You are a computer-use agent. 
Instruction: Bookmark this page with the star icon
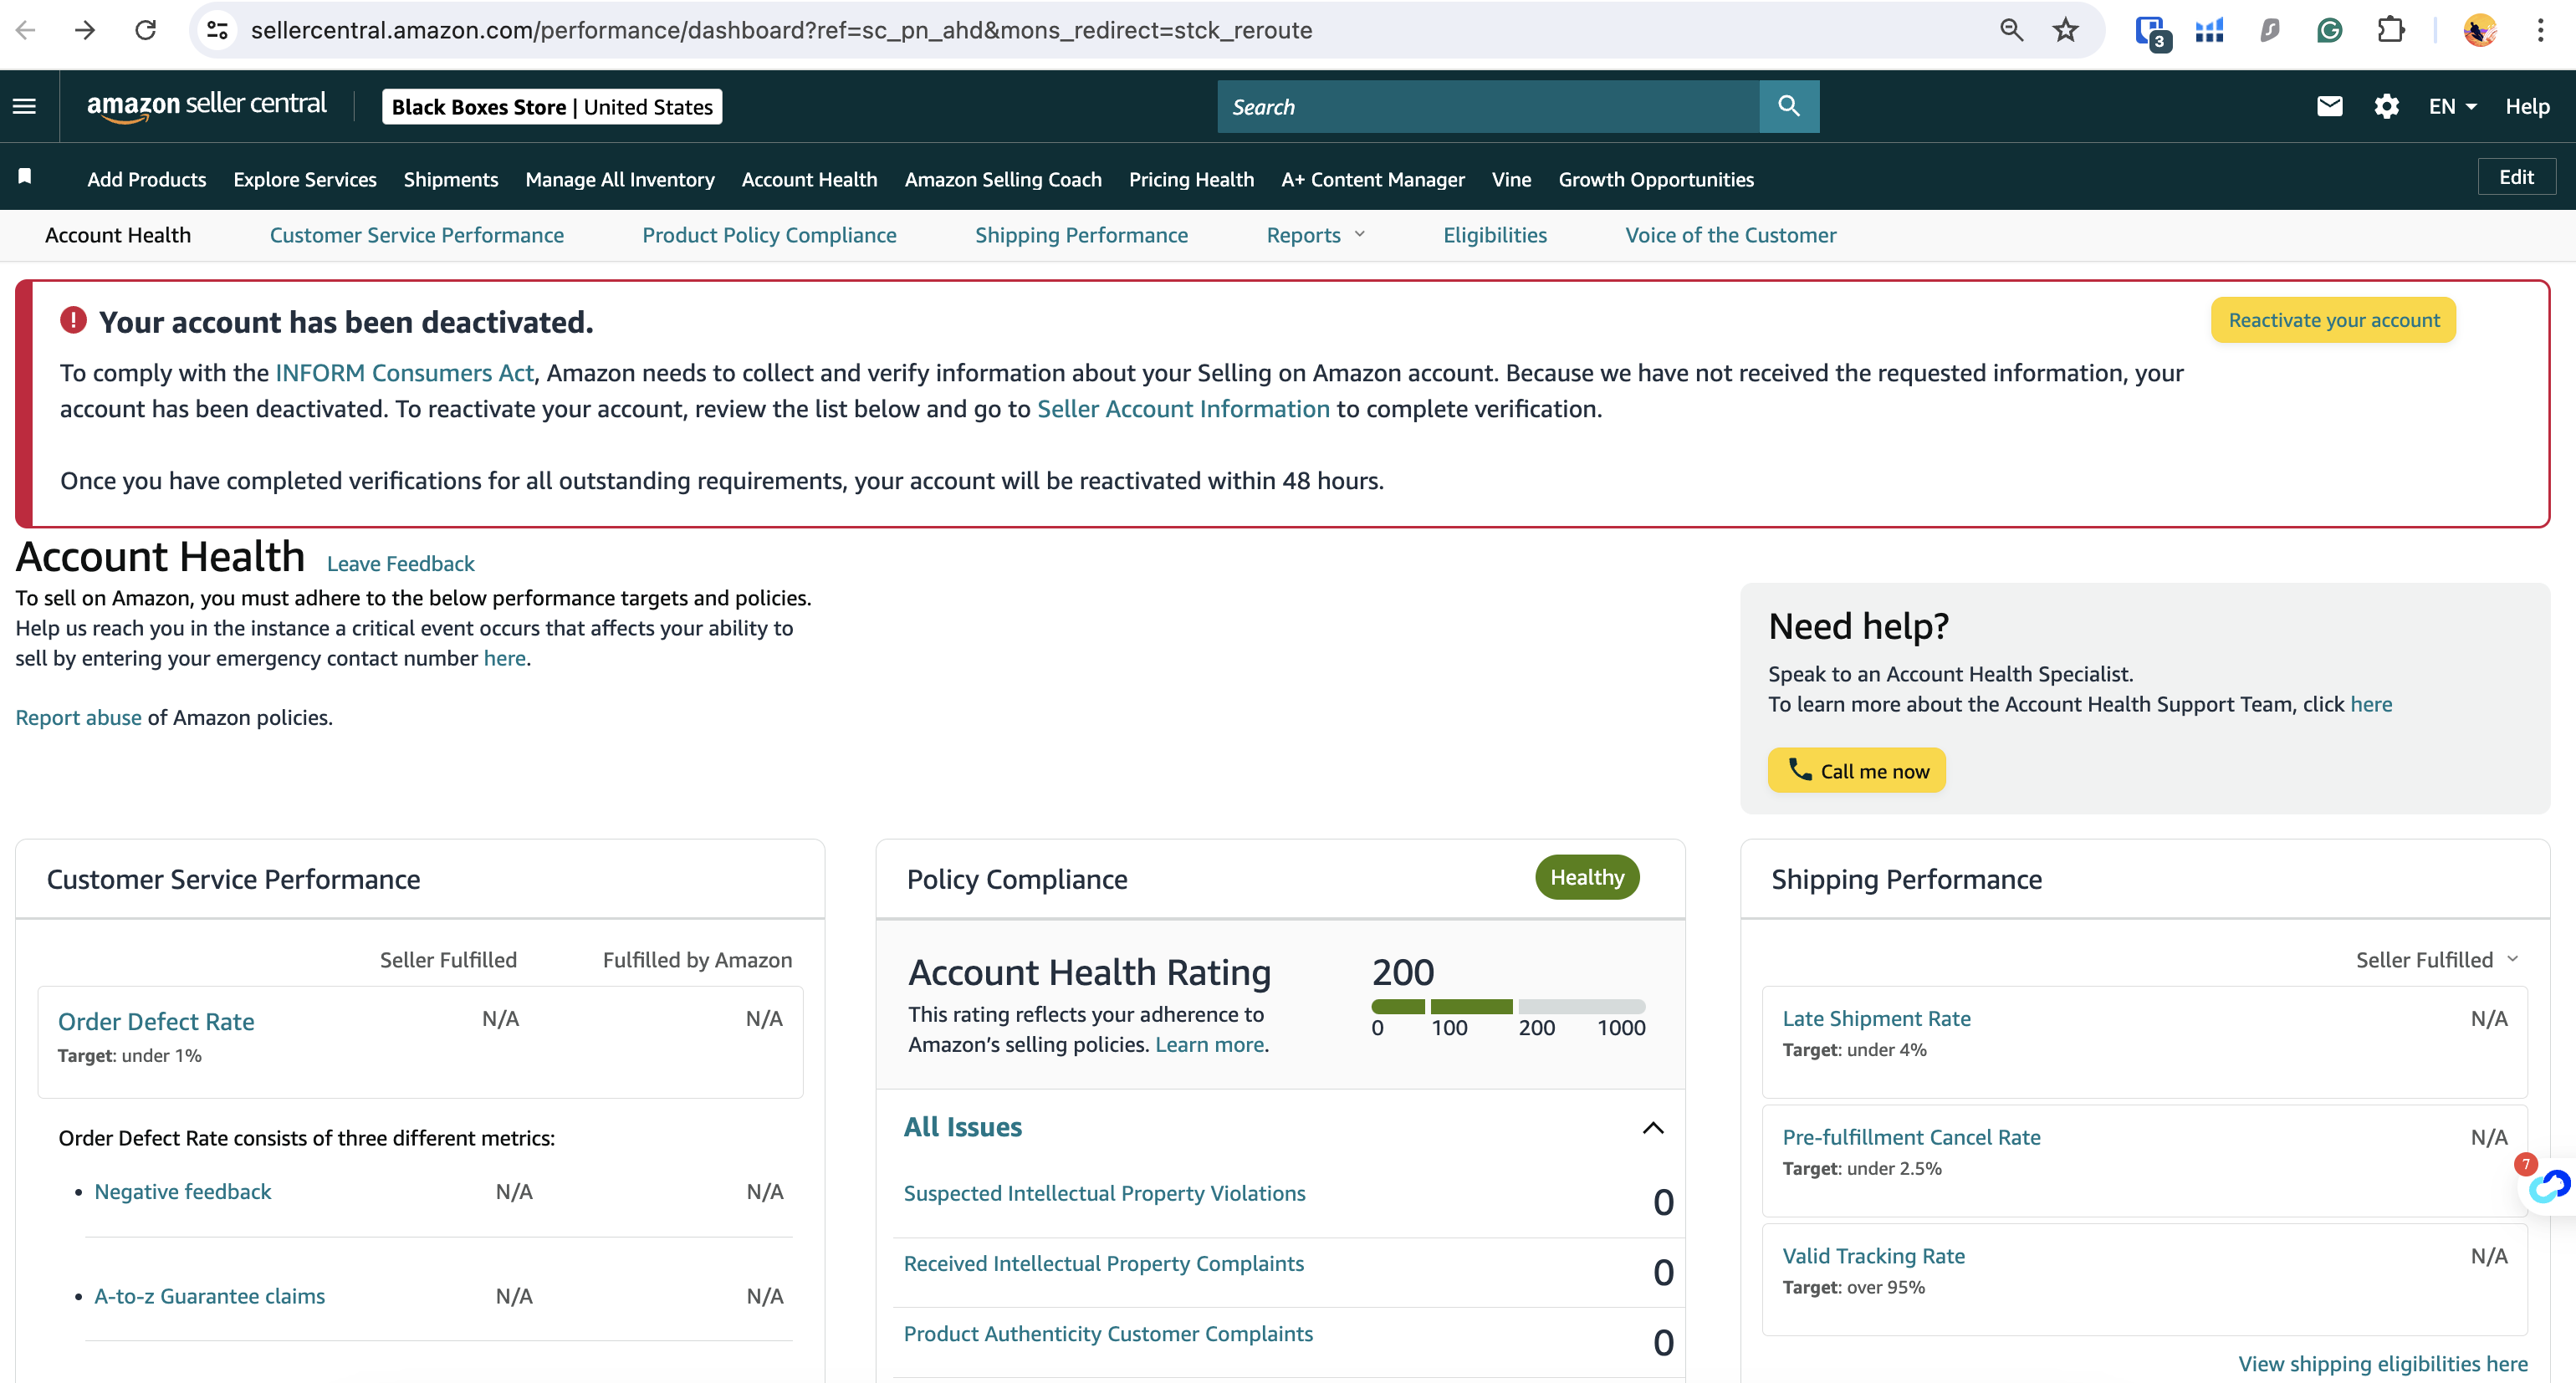point(2066,30)
